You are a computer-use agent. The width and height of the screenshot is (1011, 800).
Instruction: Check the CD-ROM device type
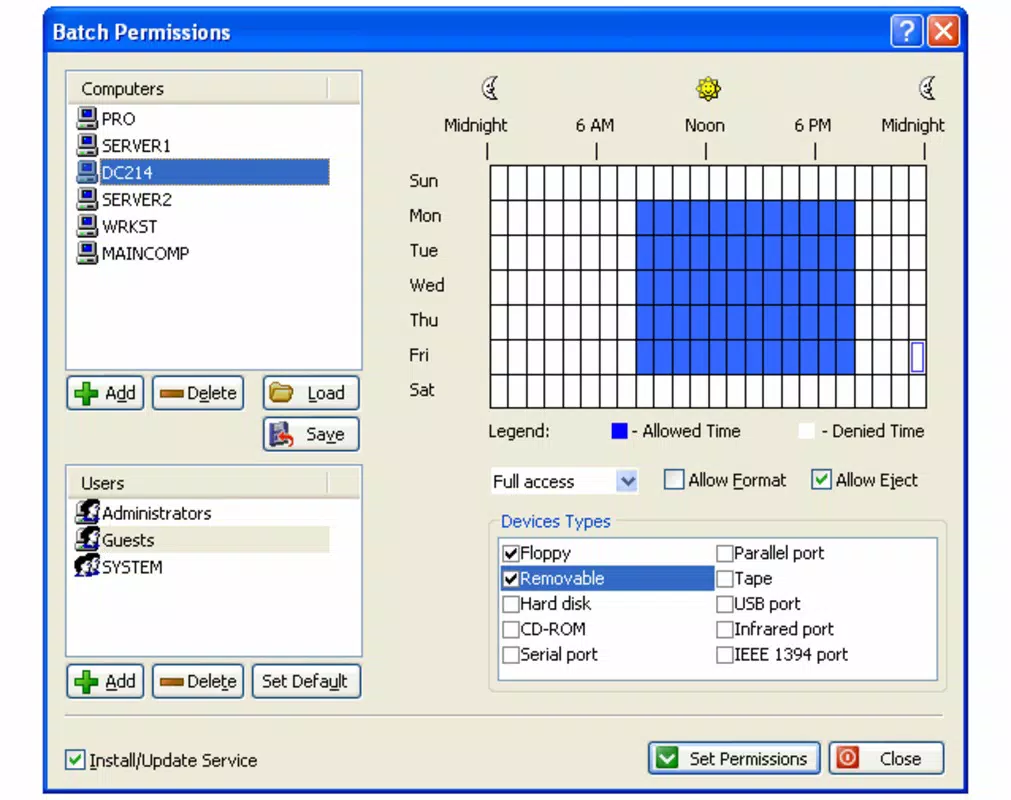[511, 629]
